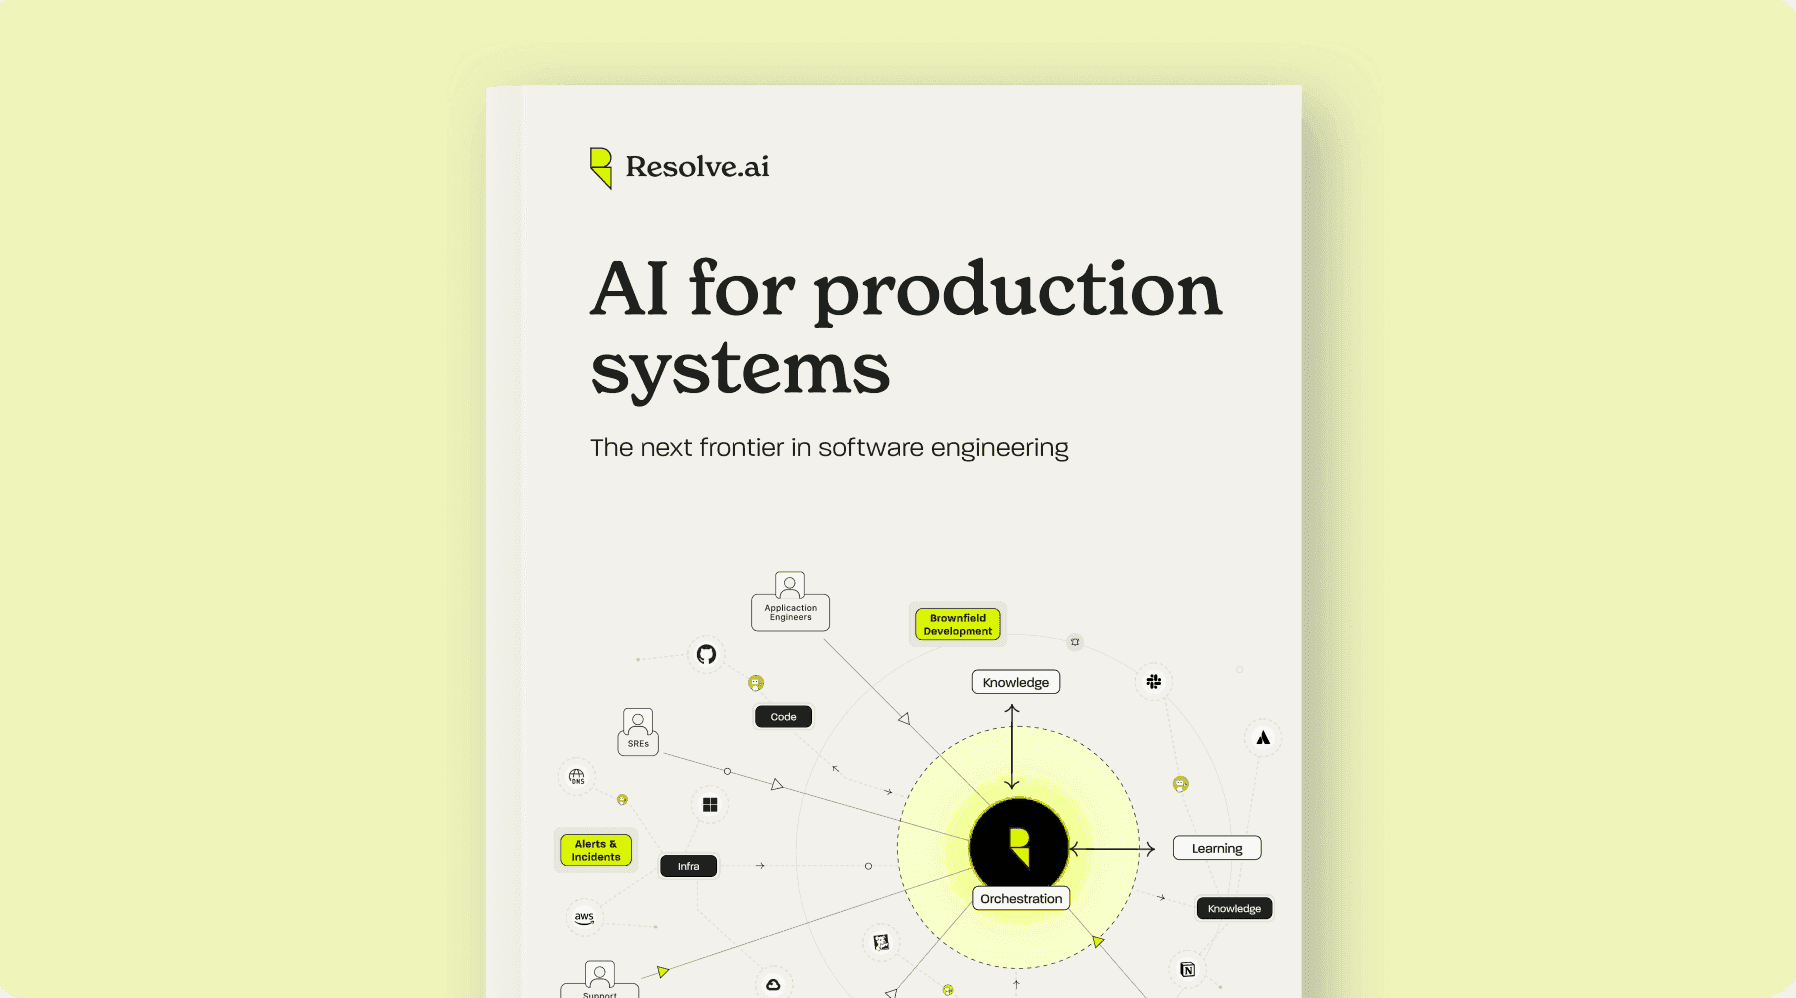Toggle the yellow Alerts & Incidents badge
The image size is (1796, 998).
(x=596, y=850)
